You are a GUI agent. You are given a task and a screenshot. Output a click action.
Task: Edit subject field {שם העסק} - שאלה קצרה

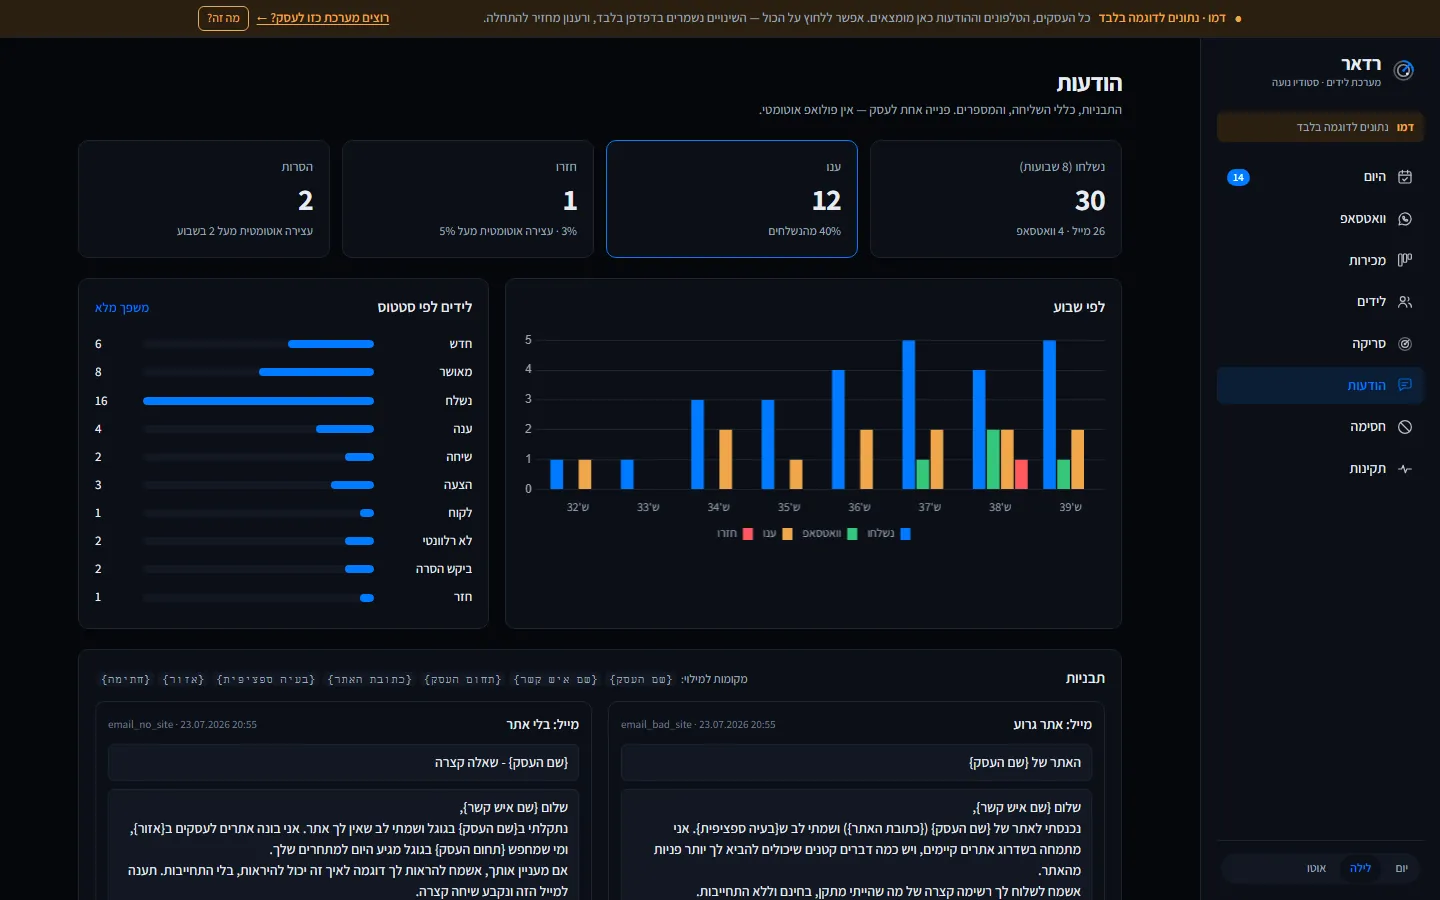[344, 763]
